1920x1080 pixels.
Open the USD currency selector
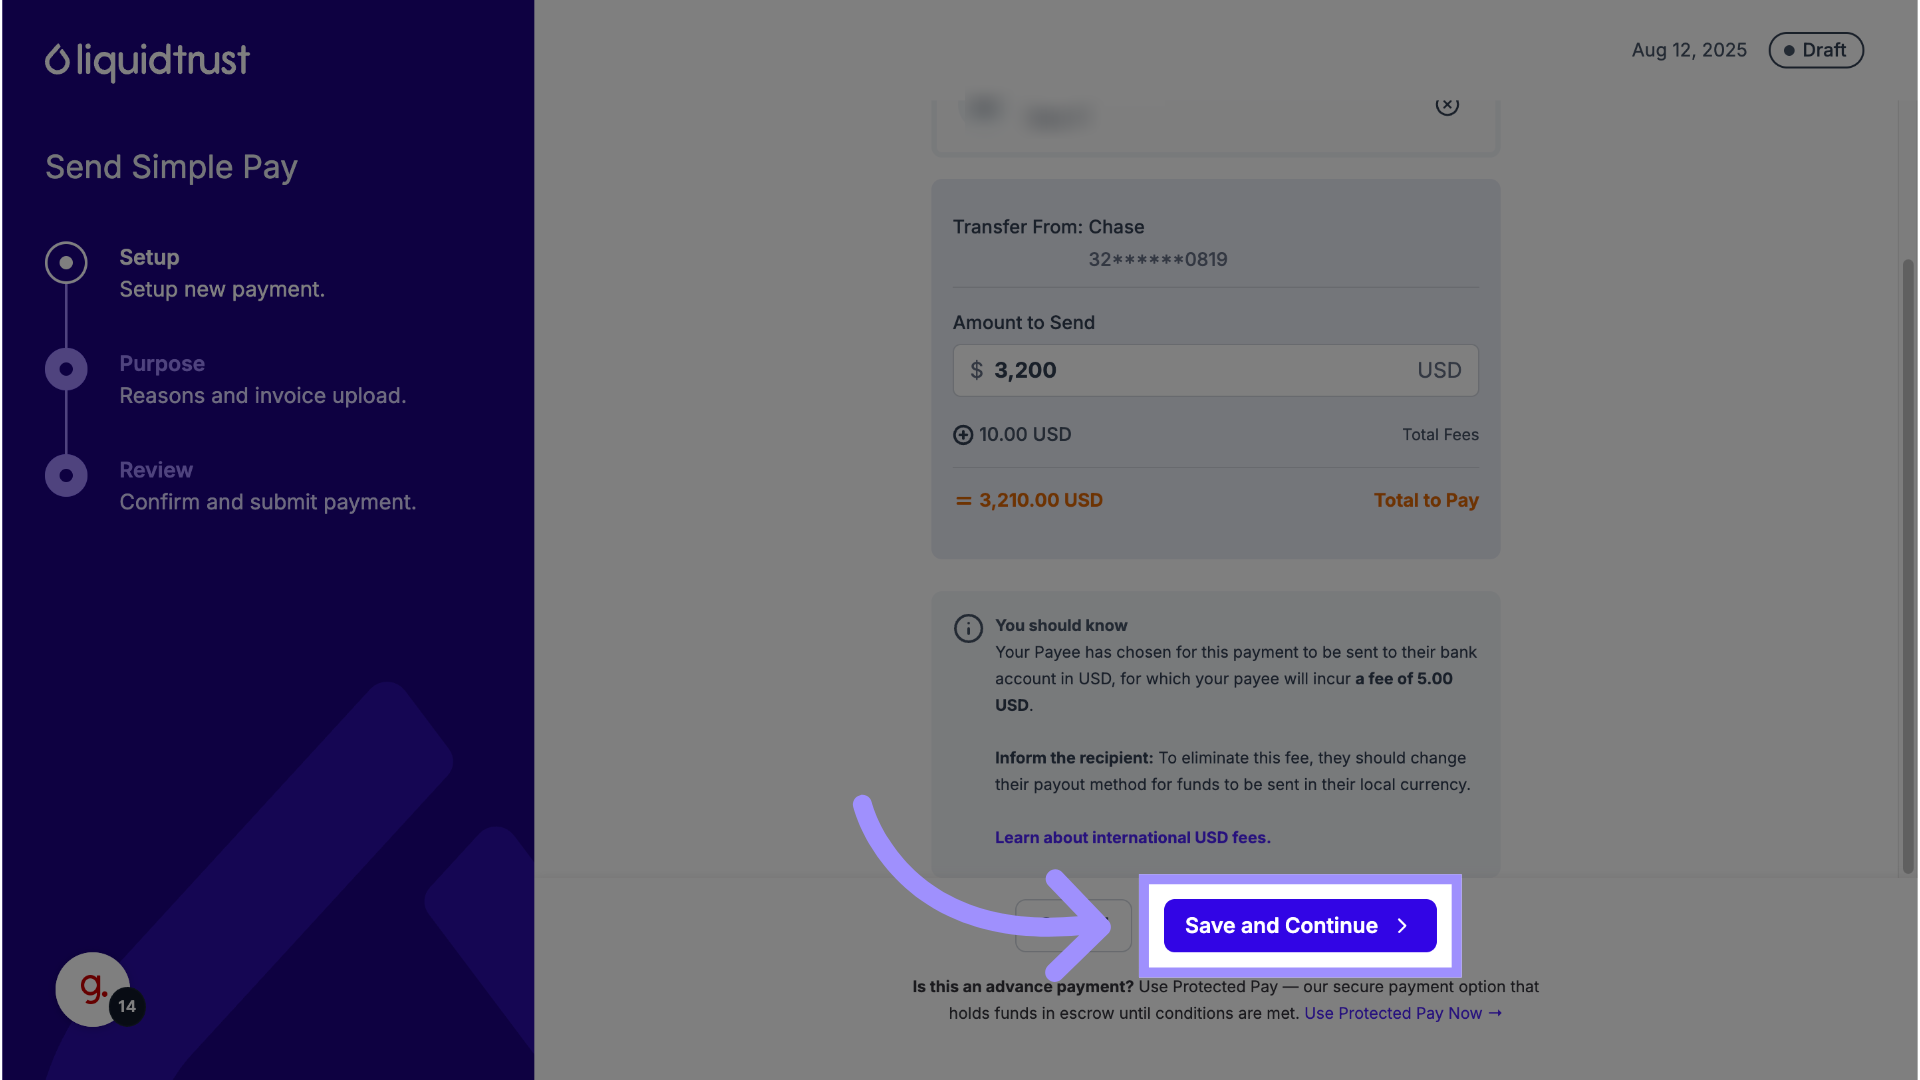[1439, 371]
